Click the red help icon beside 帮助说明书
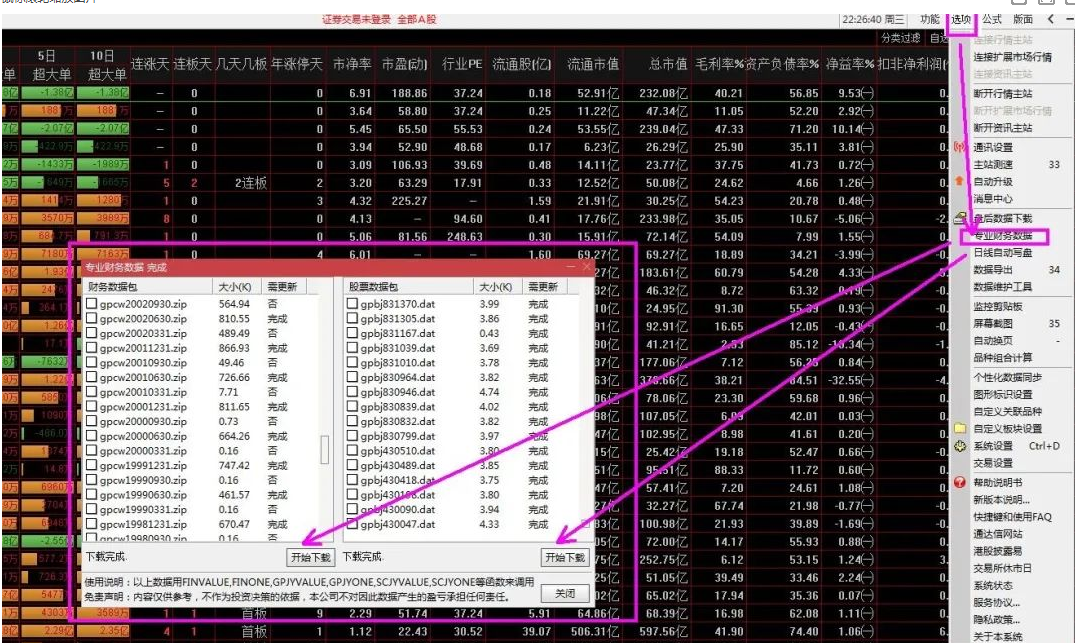The width and height of the screenshot is (1075, 643). pyautogui.click(x=960, y=482)
